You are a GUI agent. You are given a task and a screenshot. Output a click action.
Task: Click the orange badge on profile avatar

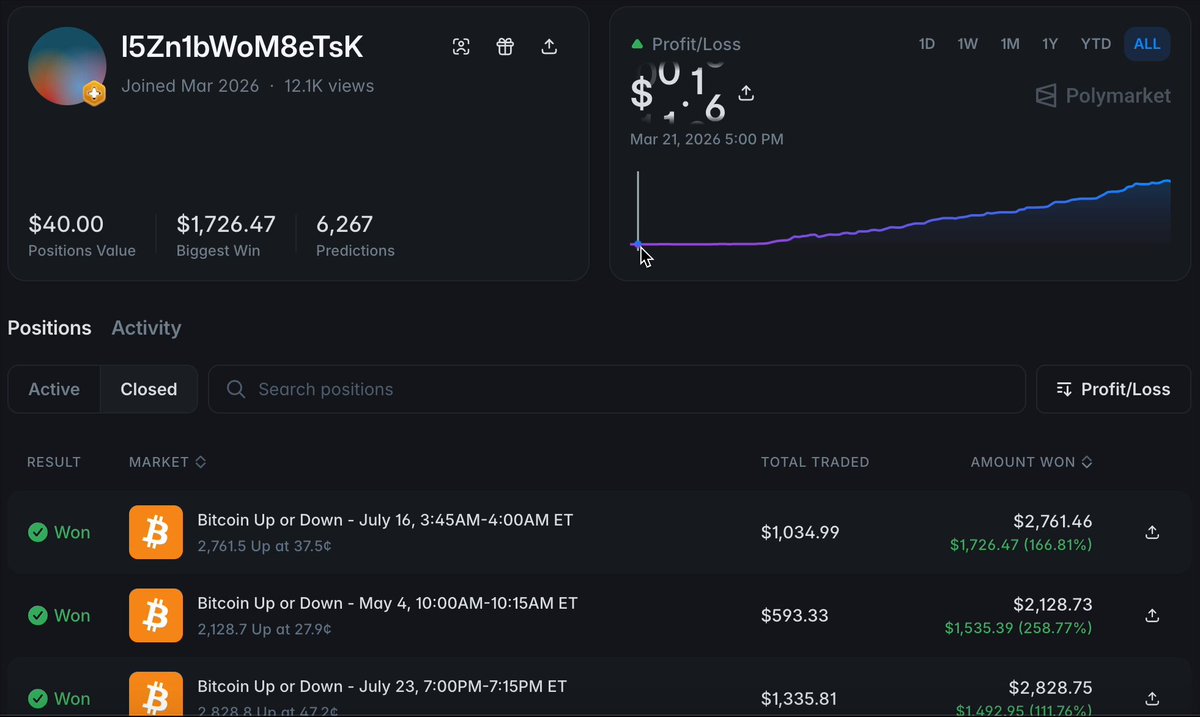(x=94, y=93)
